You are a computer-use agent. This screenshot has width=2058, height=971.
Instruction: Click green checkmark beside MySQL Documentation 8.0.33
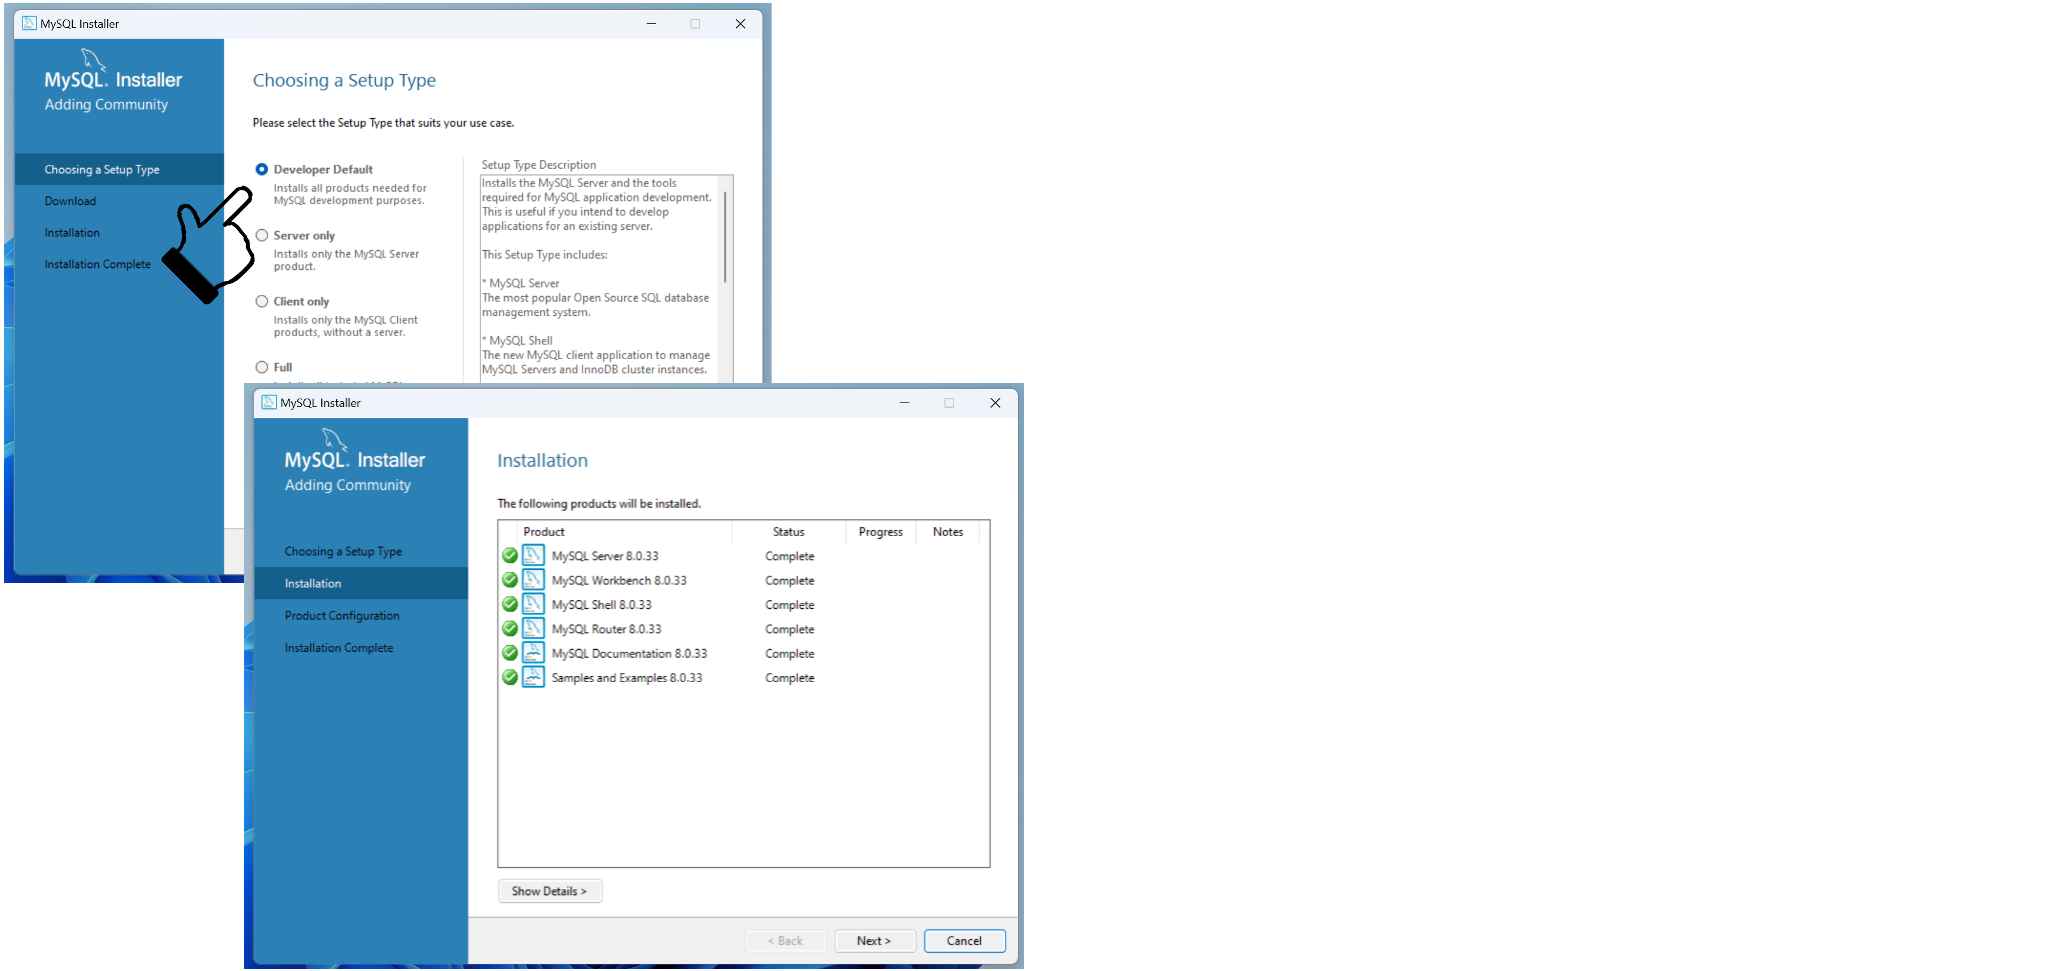(x=510, y=653)
